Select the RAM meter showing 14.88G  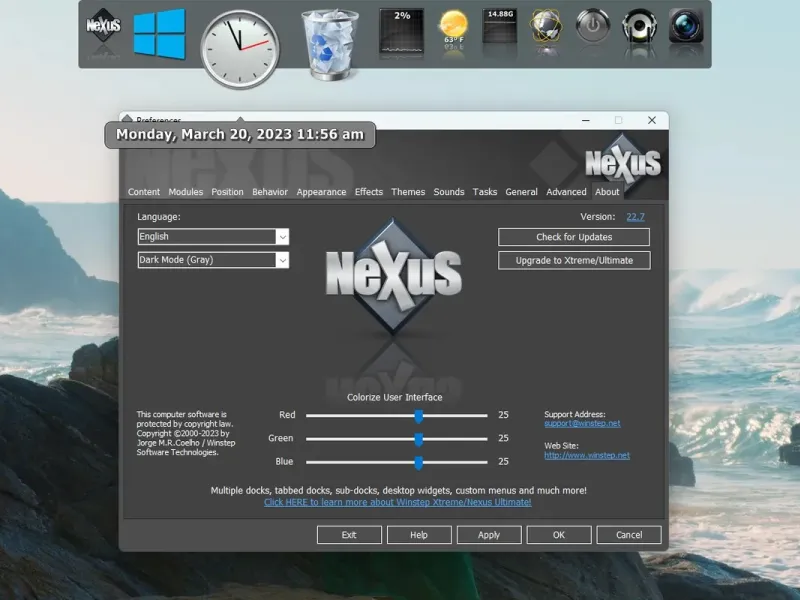(x=500, y=26)
